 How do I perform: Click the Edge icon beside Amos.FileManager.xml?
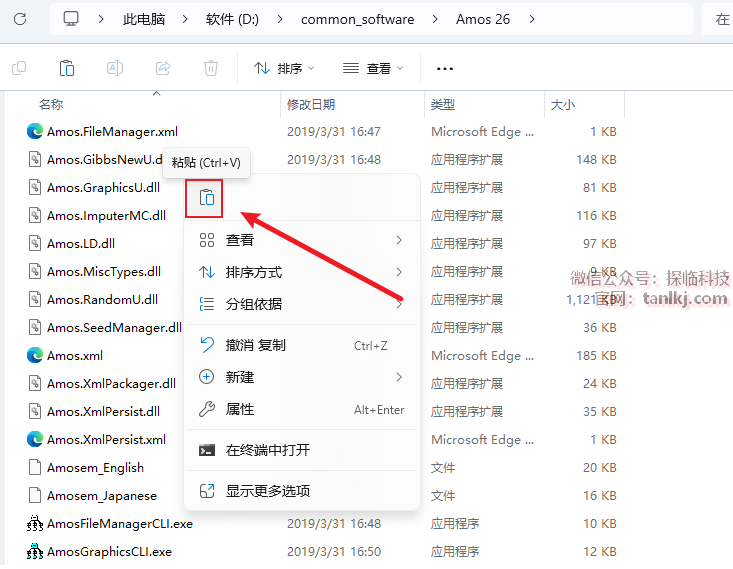point(35,131)
